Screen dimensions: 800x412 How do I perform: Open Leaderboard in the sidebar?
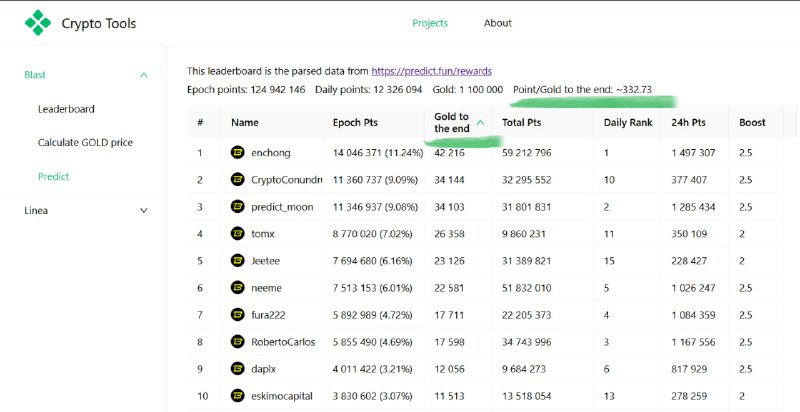point(66,109)
